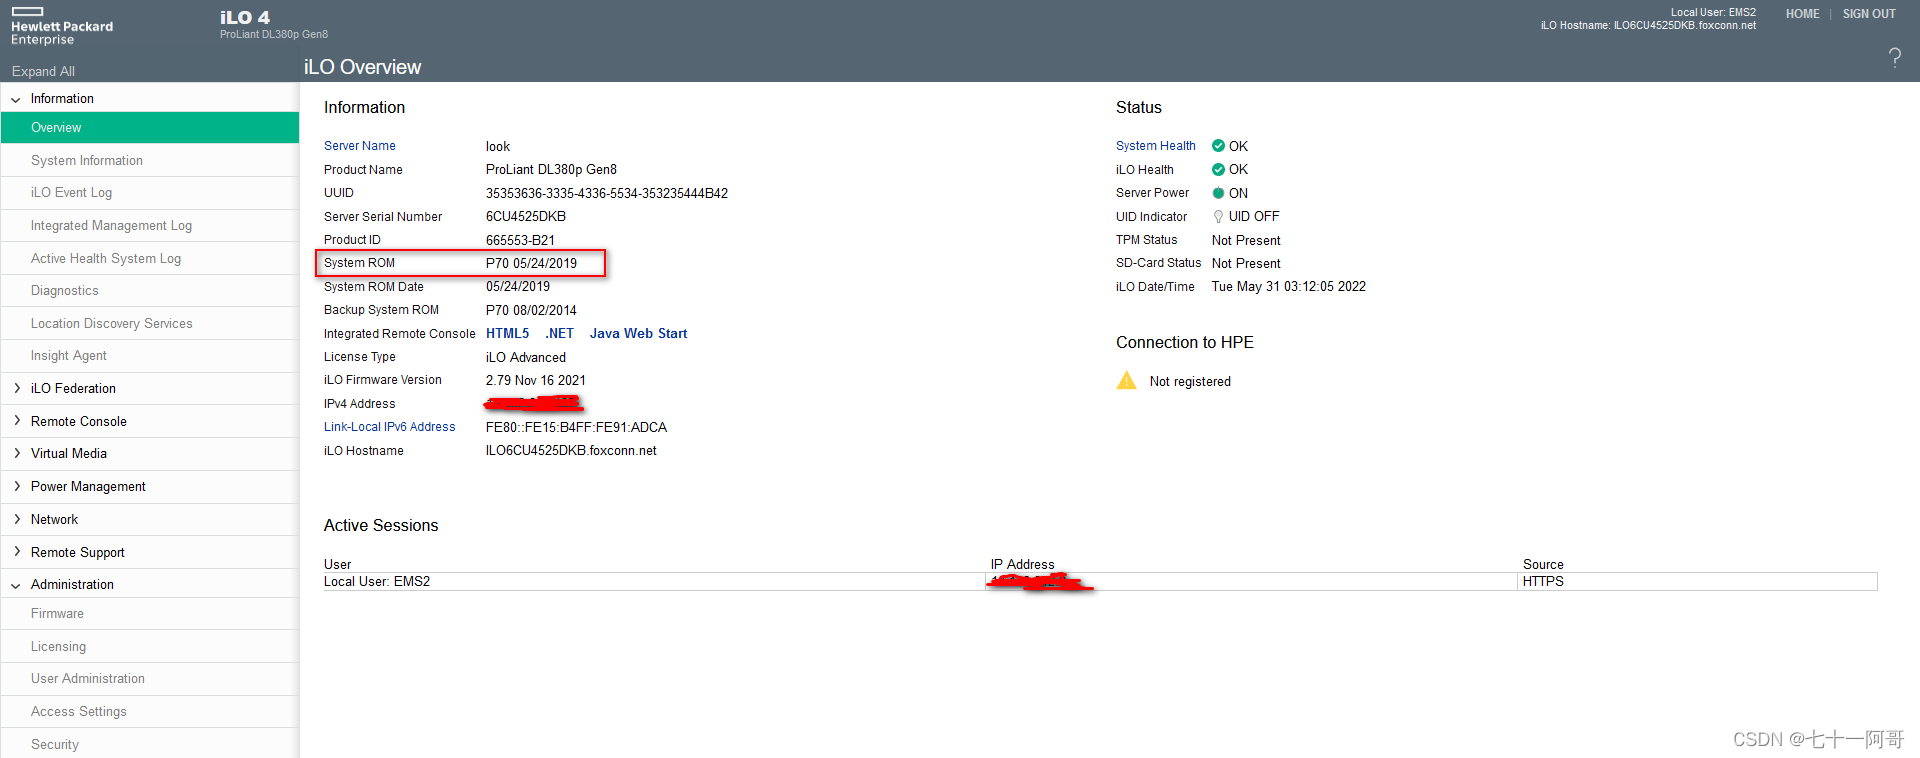1920x758 pixels.
Task: Expand the Remote Console section
Action: pyautogui.click(x=16, y=421)
